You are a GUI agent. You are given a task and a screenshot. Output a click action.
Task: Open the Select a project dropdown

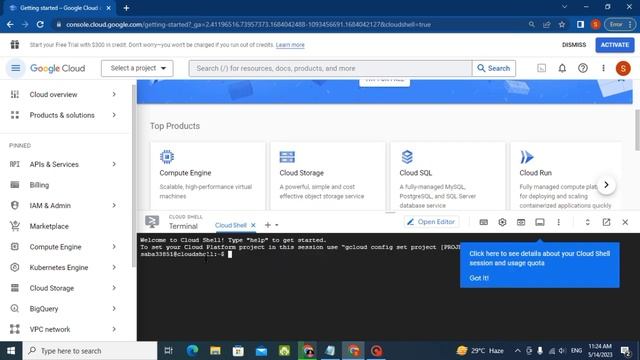click(x=137, y=68)
